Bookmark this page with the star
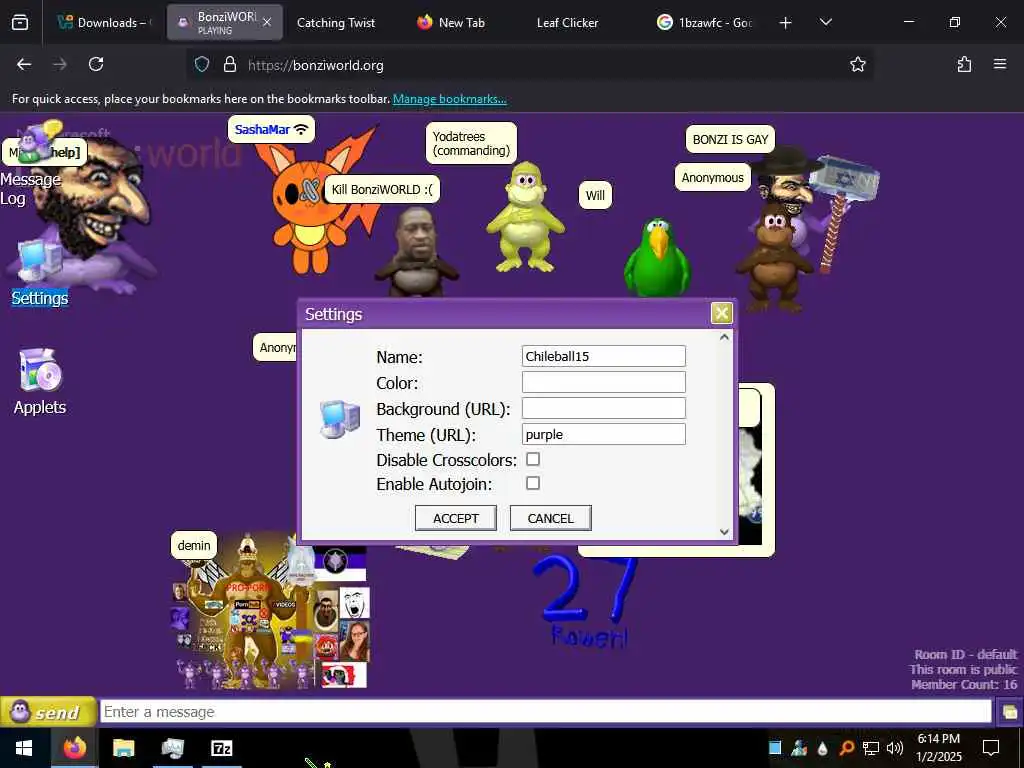This screenshot has height=768, width=1024. pyautogui.click(x=857, y=64)
